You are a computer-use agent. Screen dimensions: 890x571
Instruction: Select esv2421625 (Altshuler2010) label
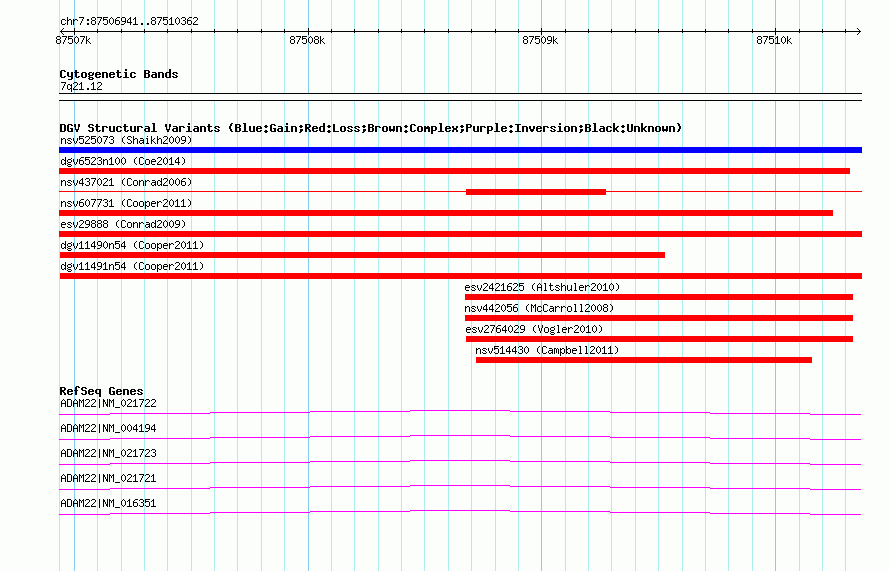tap(542, 287)
